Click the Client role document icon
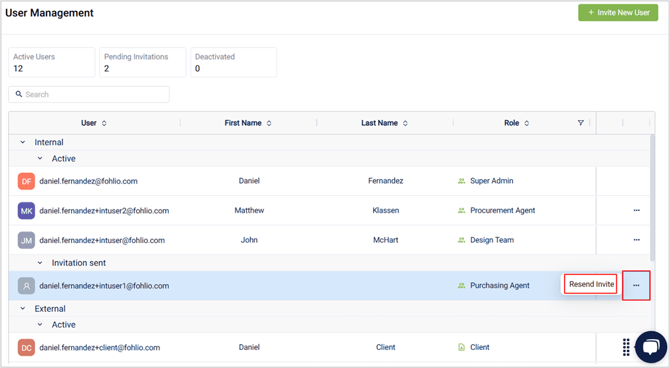The height and width of the screenshot is (368, 670). pyautogui.click(x=461, y=347)
